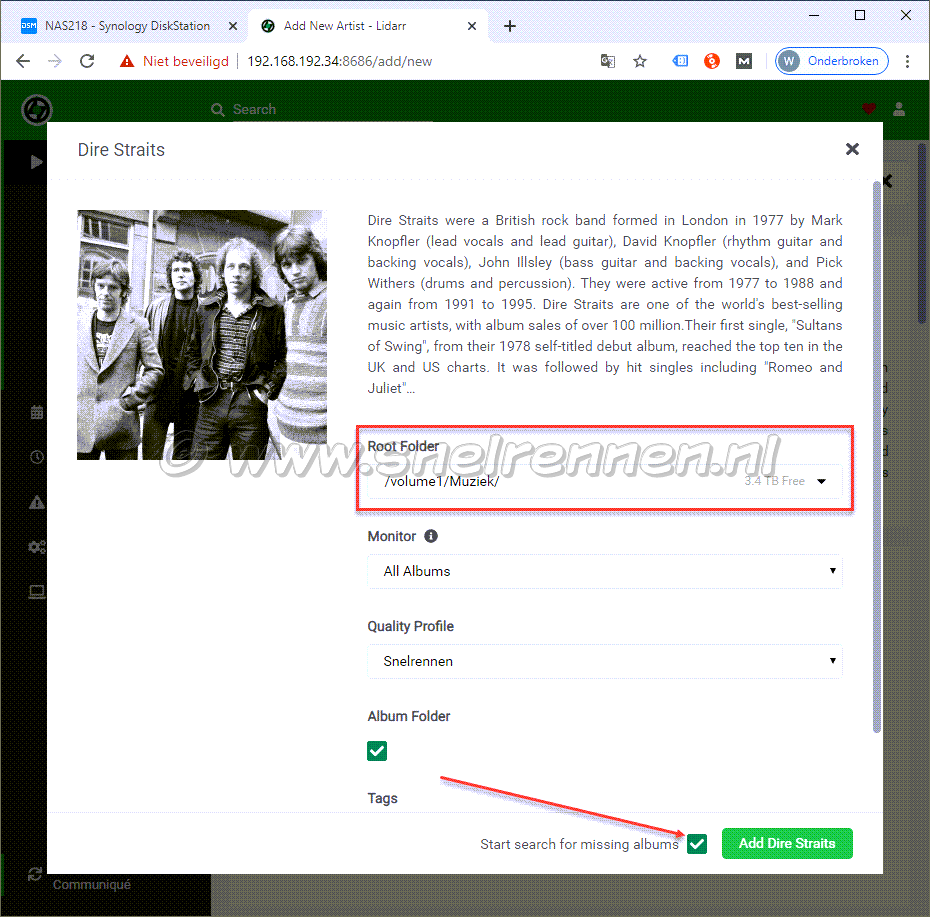Viewport: 930px width, 917px height.
Task: Click the Monitor info icon
Action: (x=431, y=536)
